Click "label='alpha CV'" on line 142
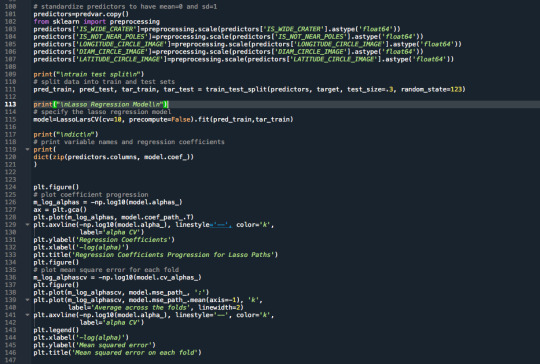 [x=112, y=322]
